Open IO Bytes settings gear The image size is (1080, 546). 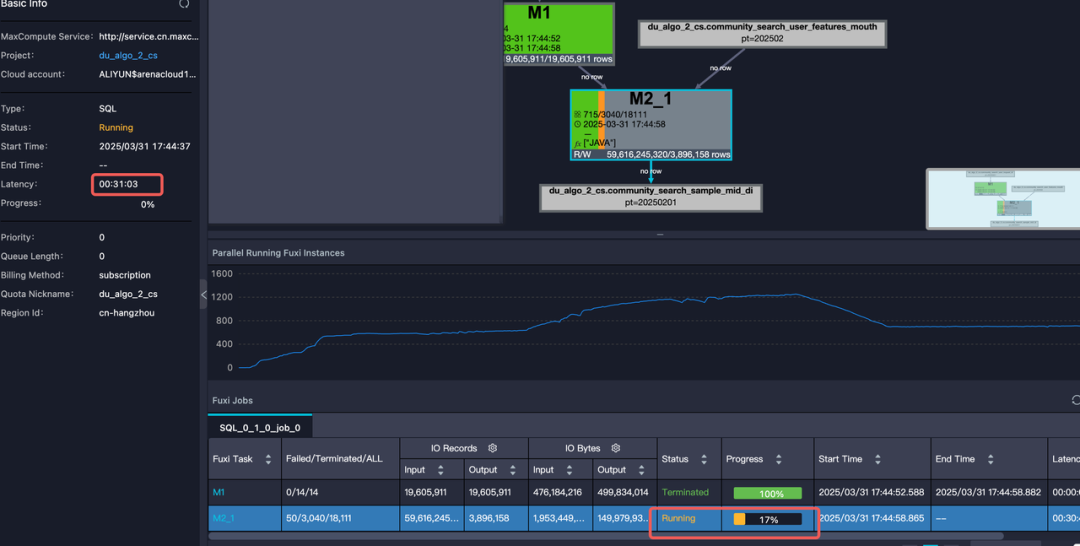pos(616,448)
